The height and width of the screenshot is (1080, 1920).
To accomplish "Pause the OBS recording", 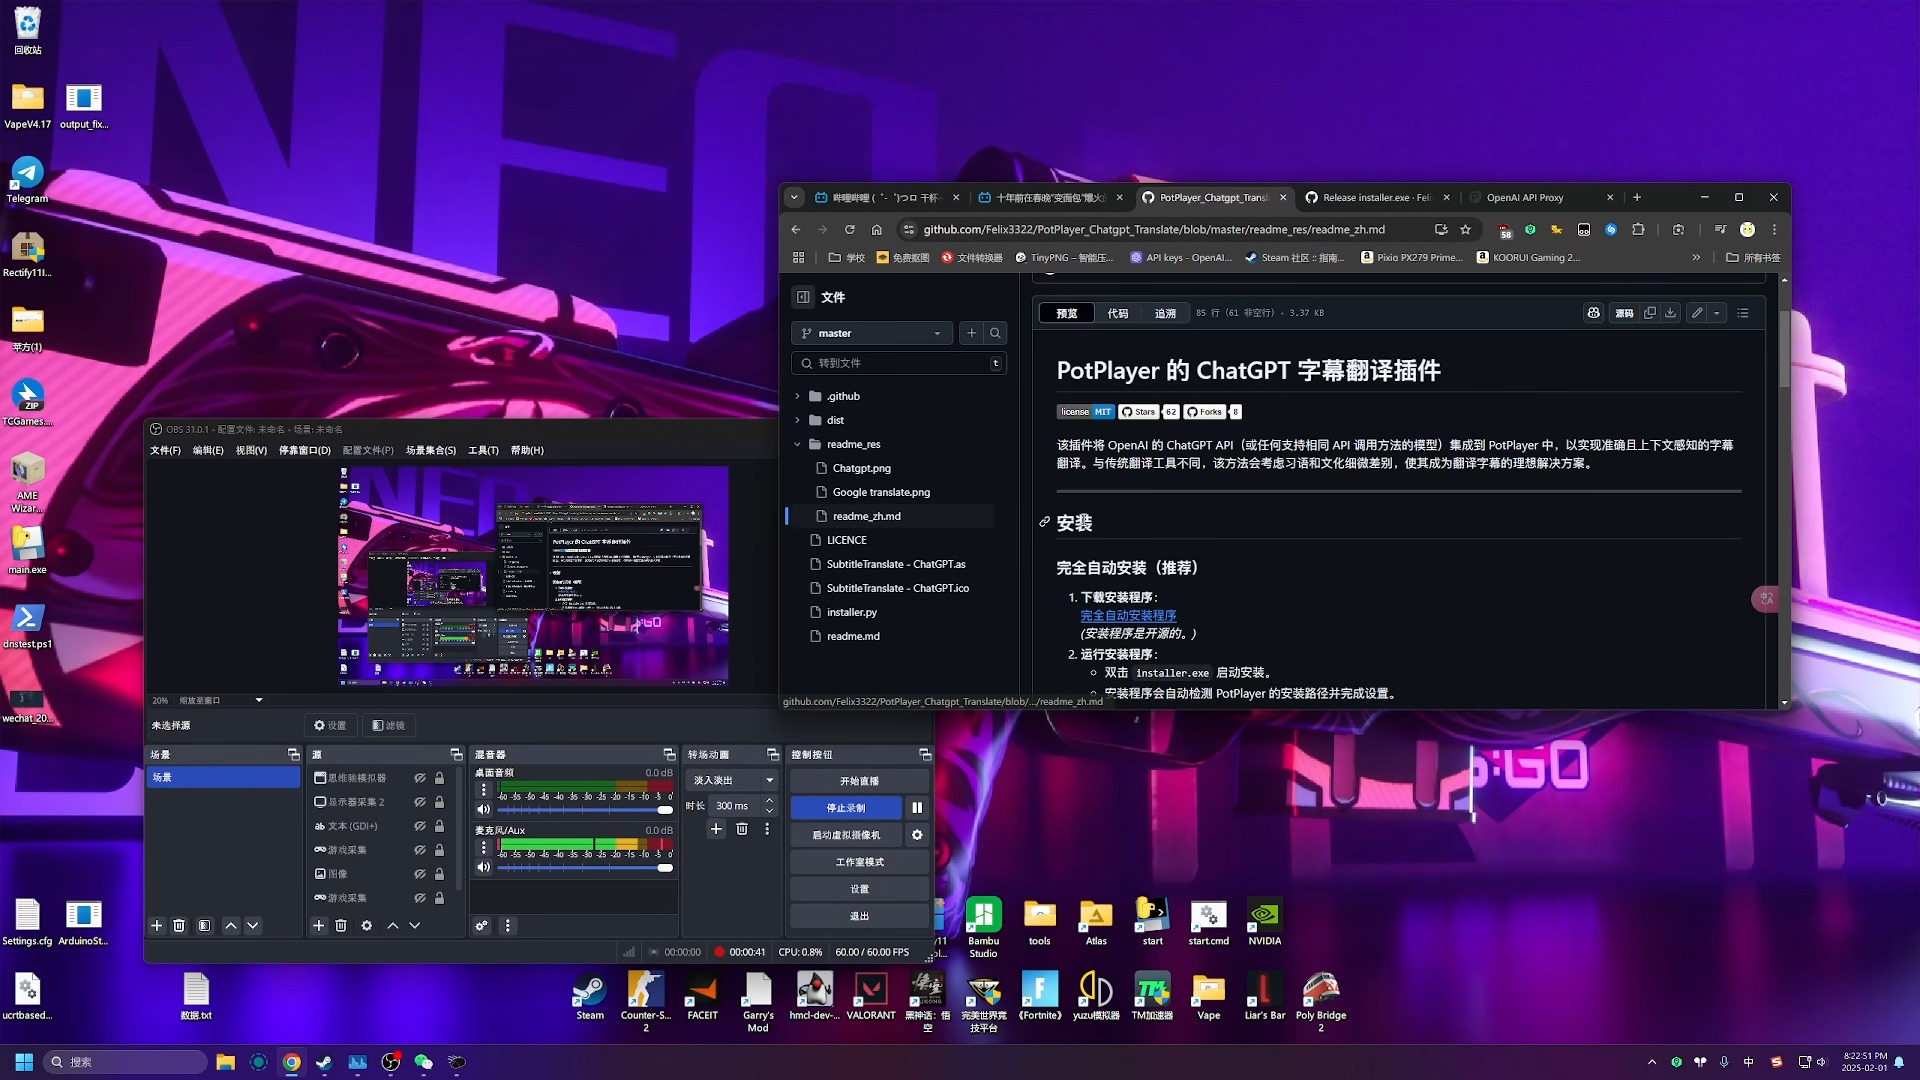I will pos(916,808).
